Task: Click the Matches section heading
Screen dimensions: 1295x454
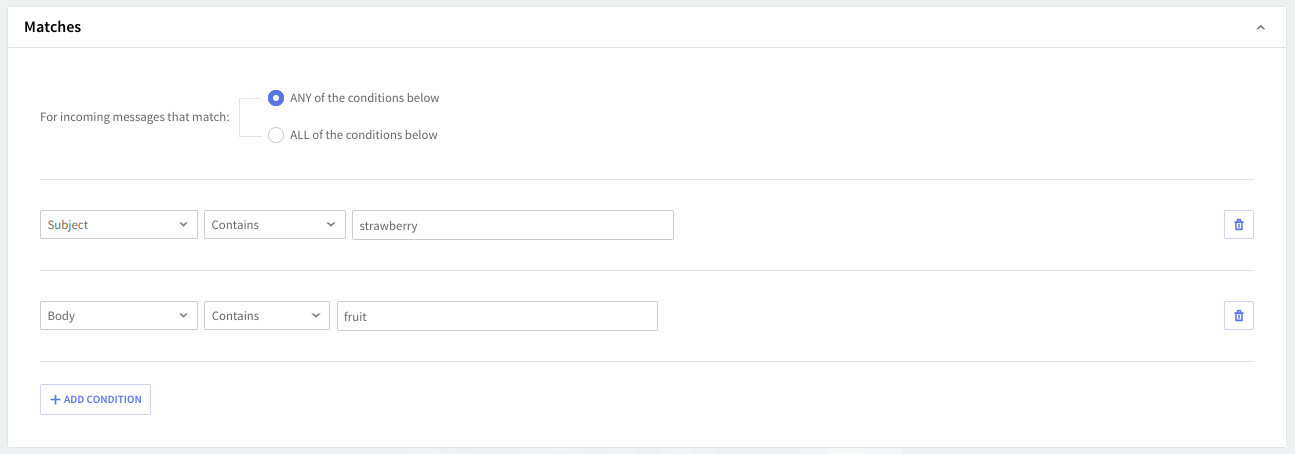Action: point(53,27)
